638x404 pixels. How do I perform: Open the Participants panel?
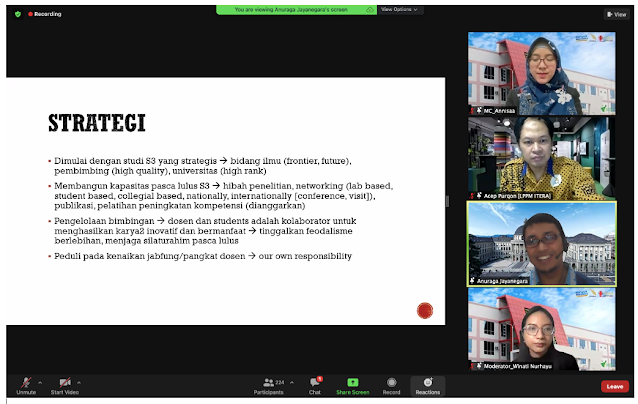[269, 386]
